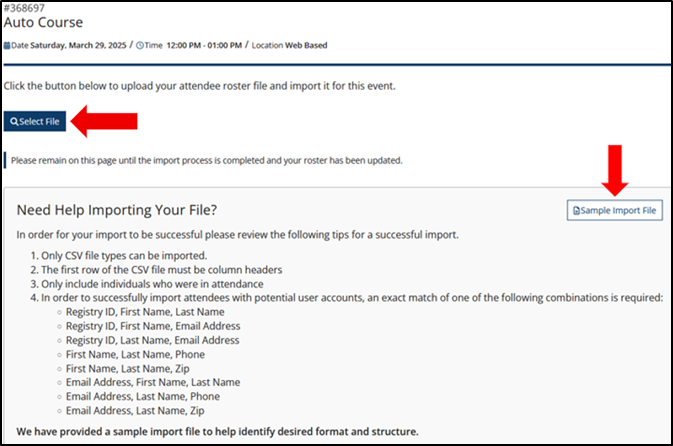Screen dimensions: 673x446
Task: Click the Need Help Importing Your File heading
Action: (117, 210)
